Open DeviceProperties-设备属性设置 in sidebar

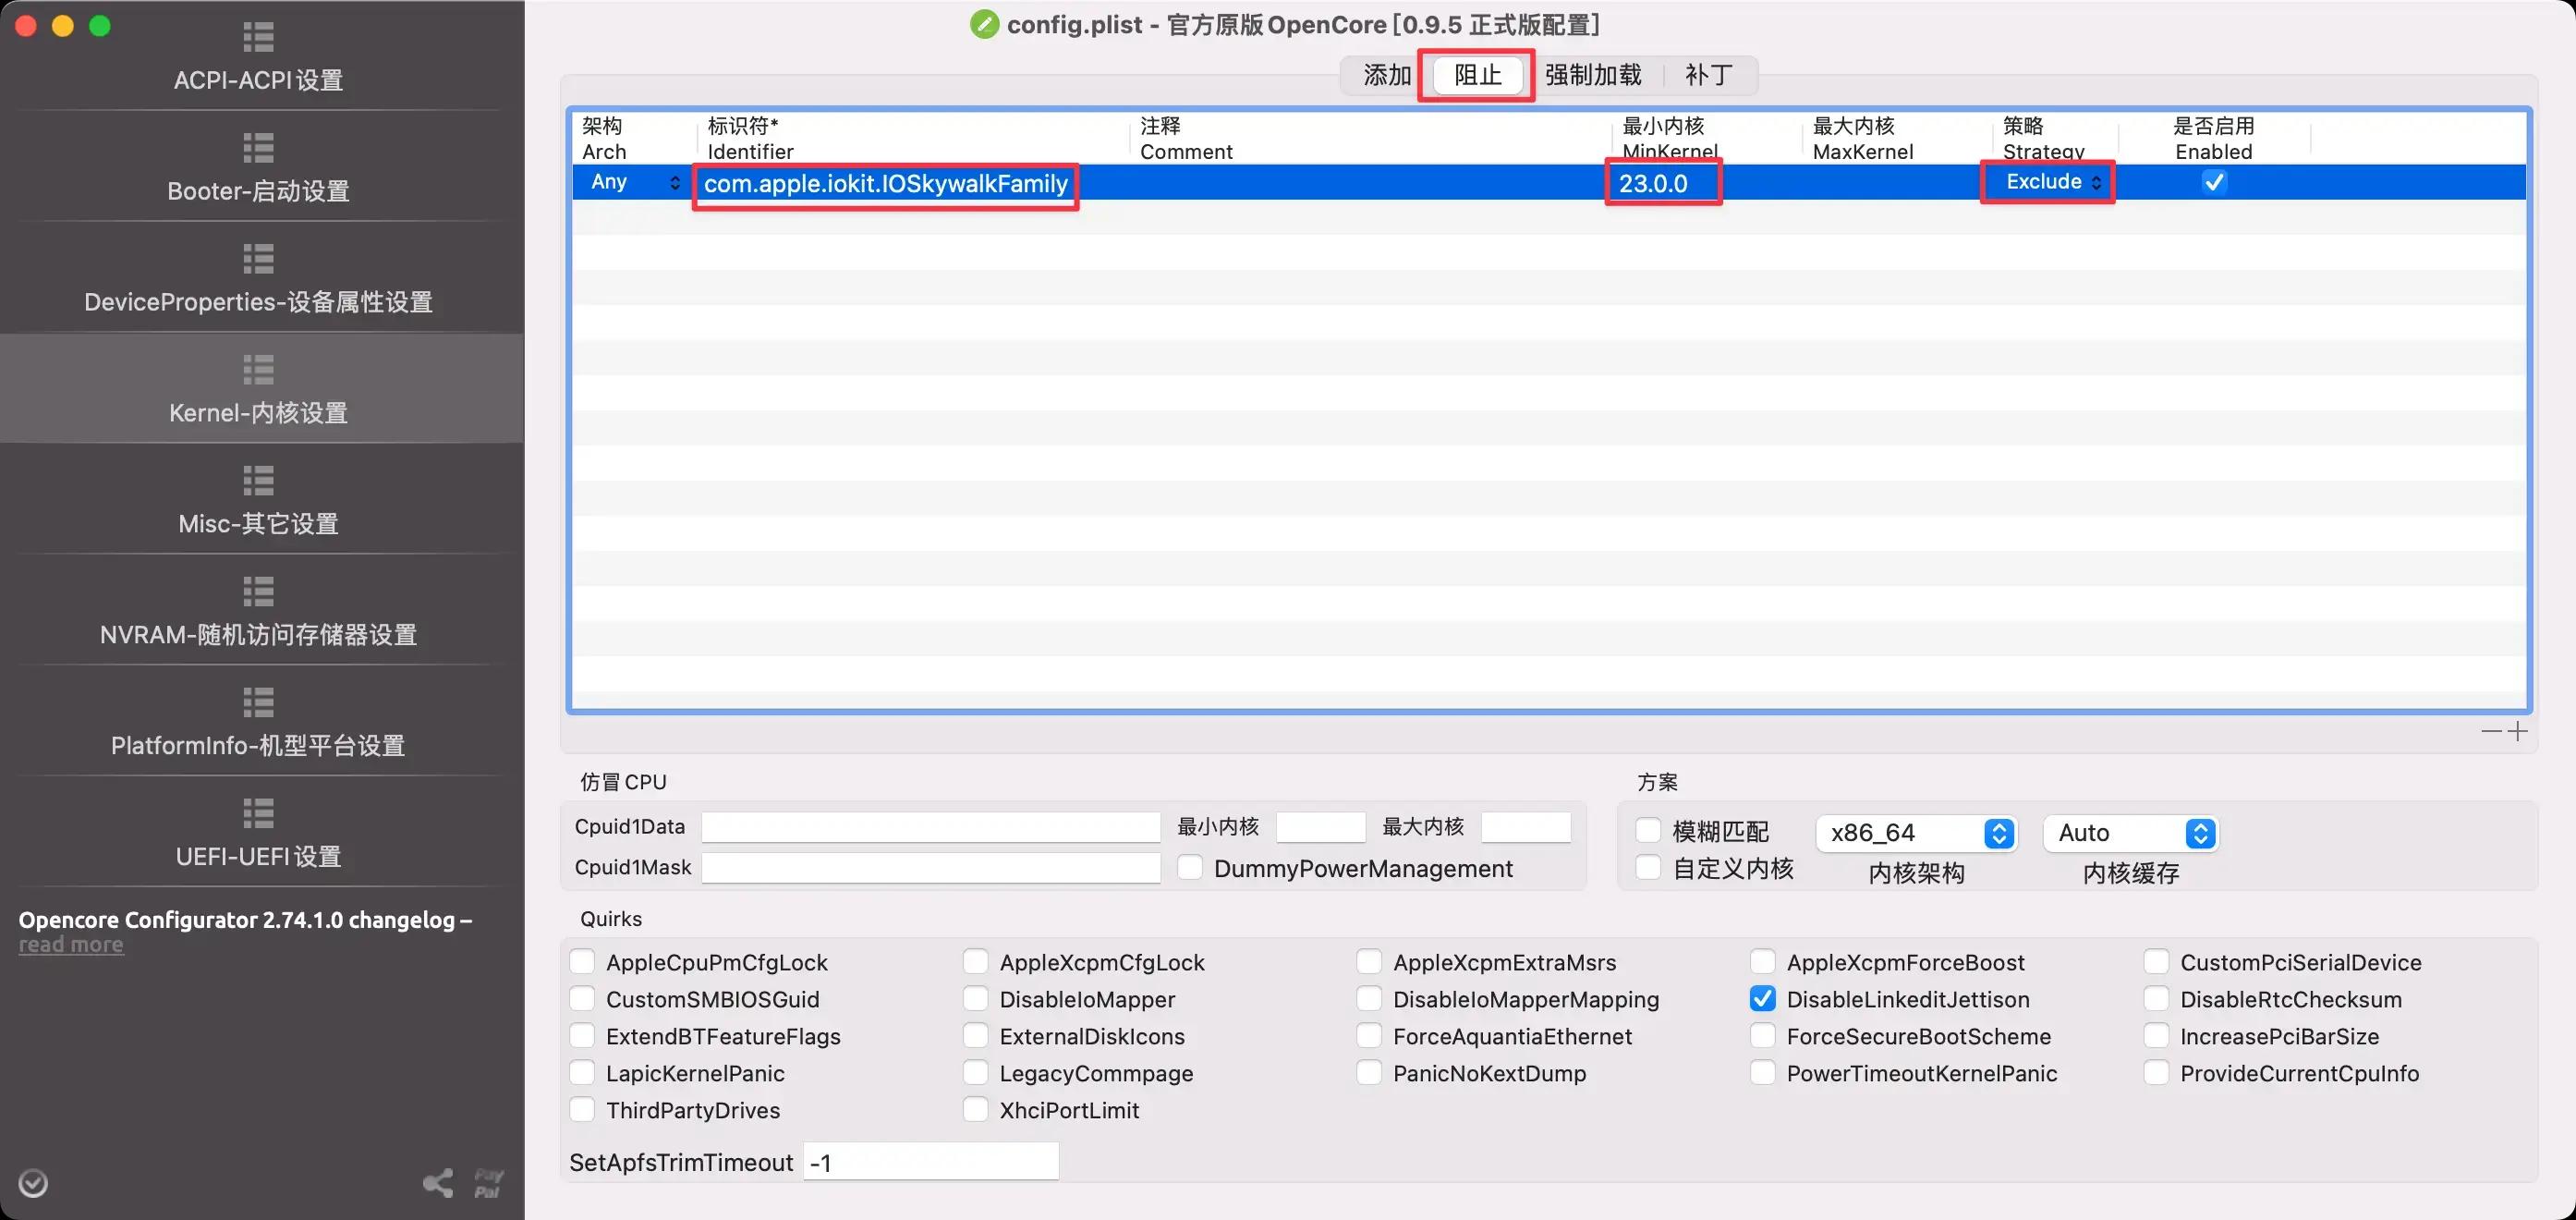258,302
